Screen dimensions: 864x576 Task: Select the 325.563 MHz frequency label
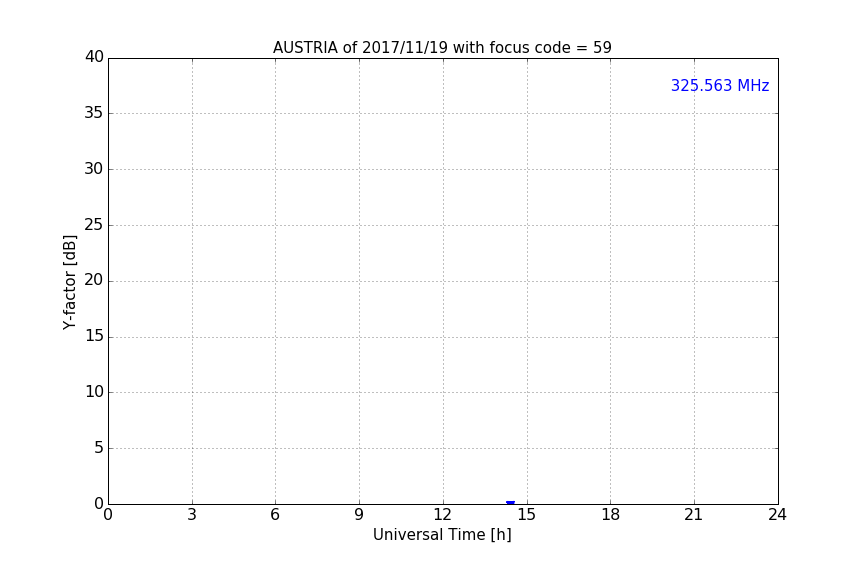coord(720,85)
